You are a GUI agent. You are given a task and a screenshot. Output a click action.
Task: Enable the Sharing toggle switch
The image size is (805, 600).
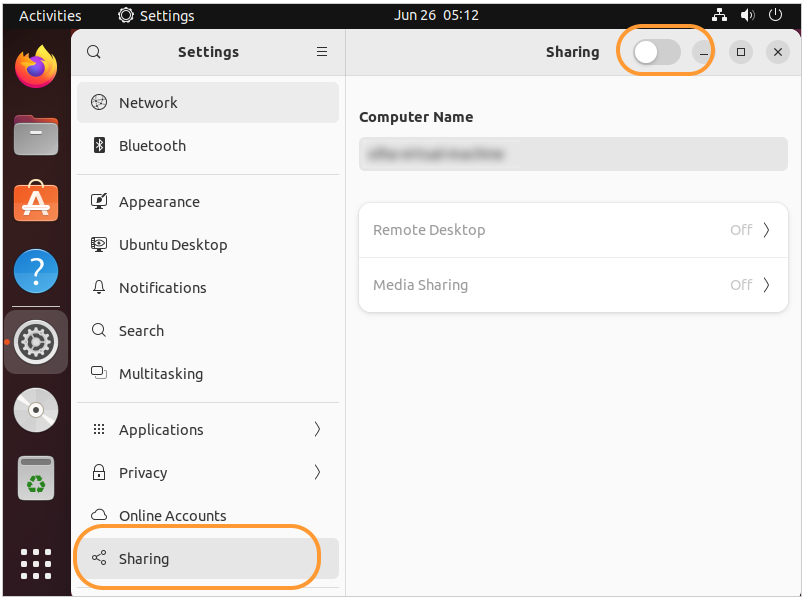pyautogui.click(x=656, y=51)
